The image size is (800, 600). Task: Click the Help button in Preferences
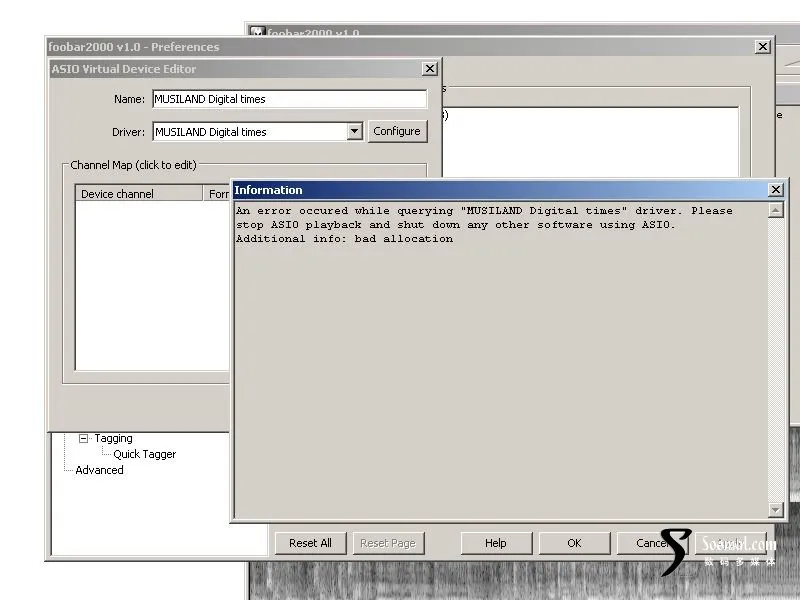tap(496, 543)
